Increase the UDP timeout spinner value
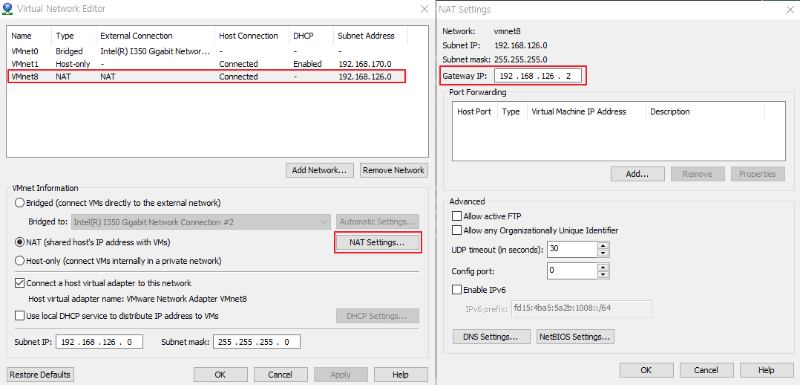 (x=604, y=246)
